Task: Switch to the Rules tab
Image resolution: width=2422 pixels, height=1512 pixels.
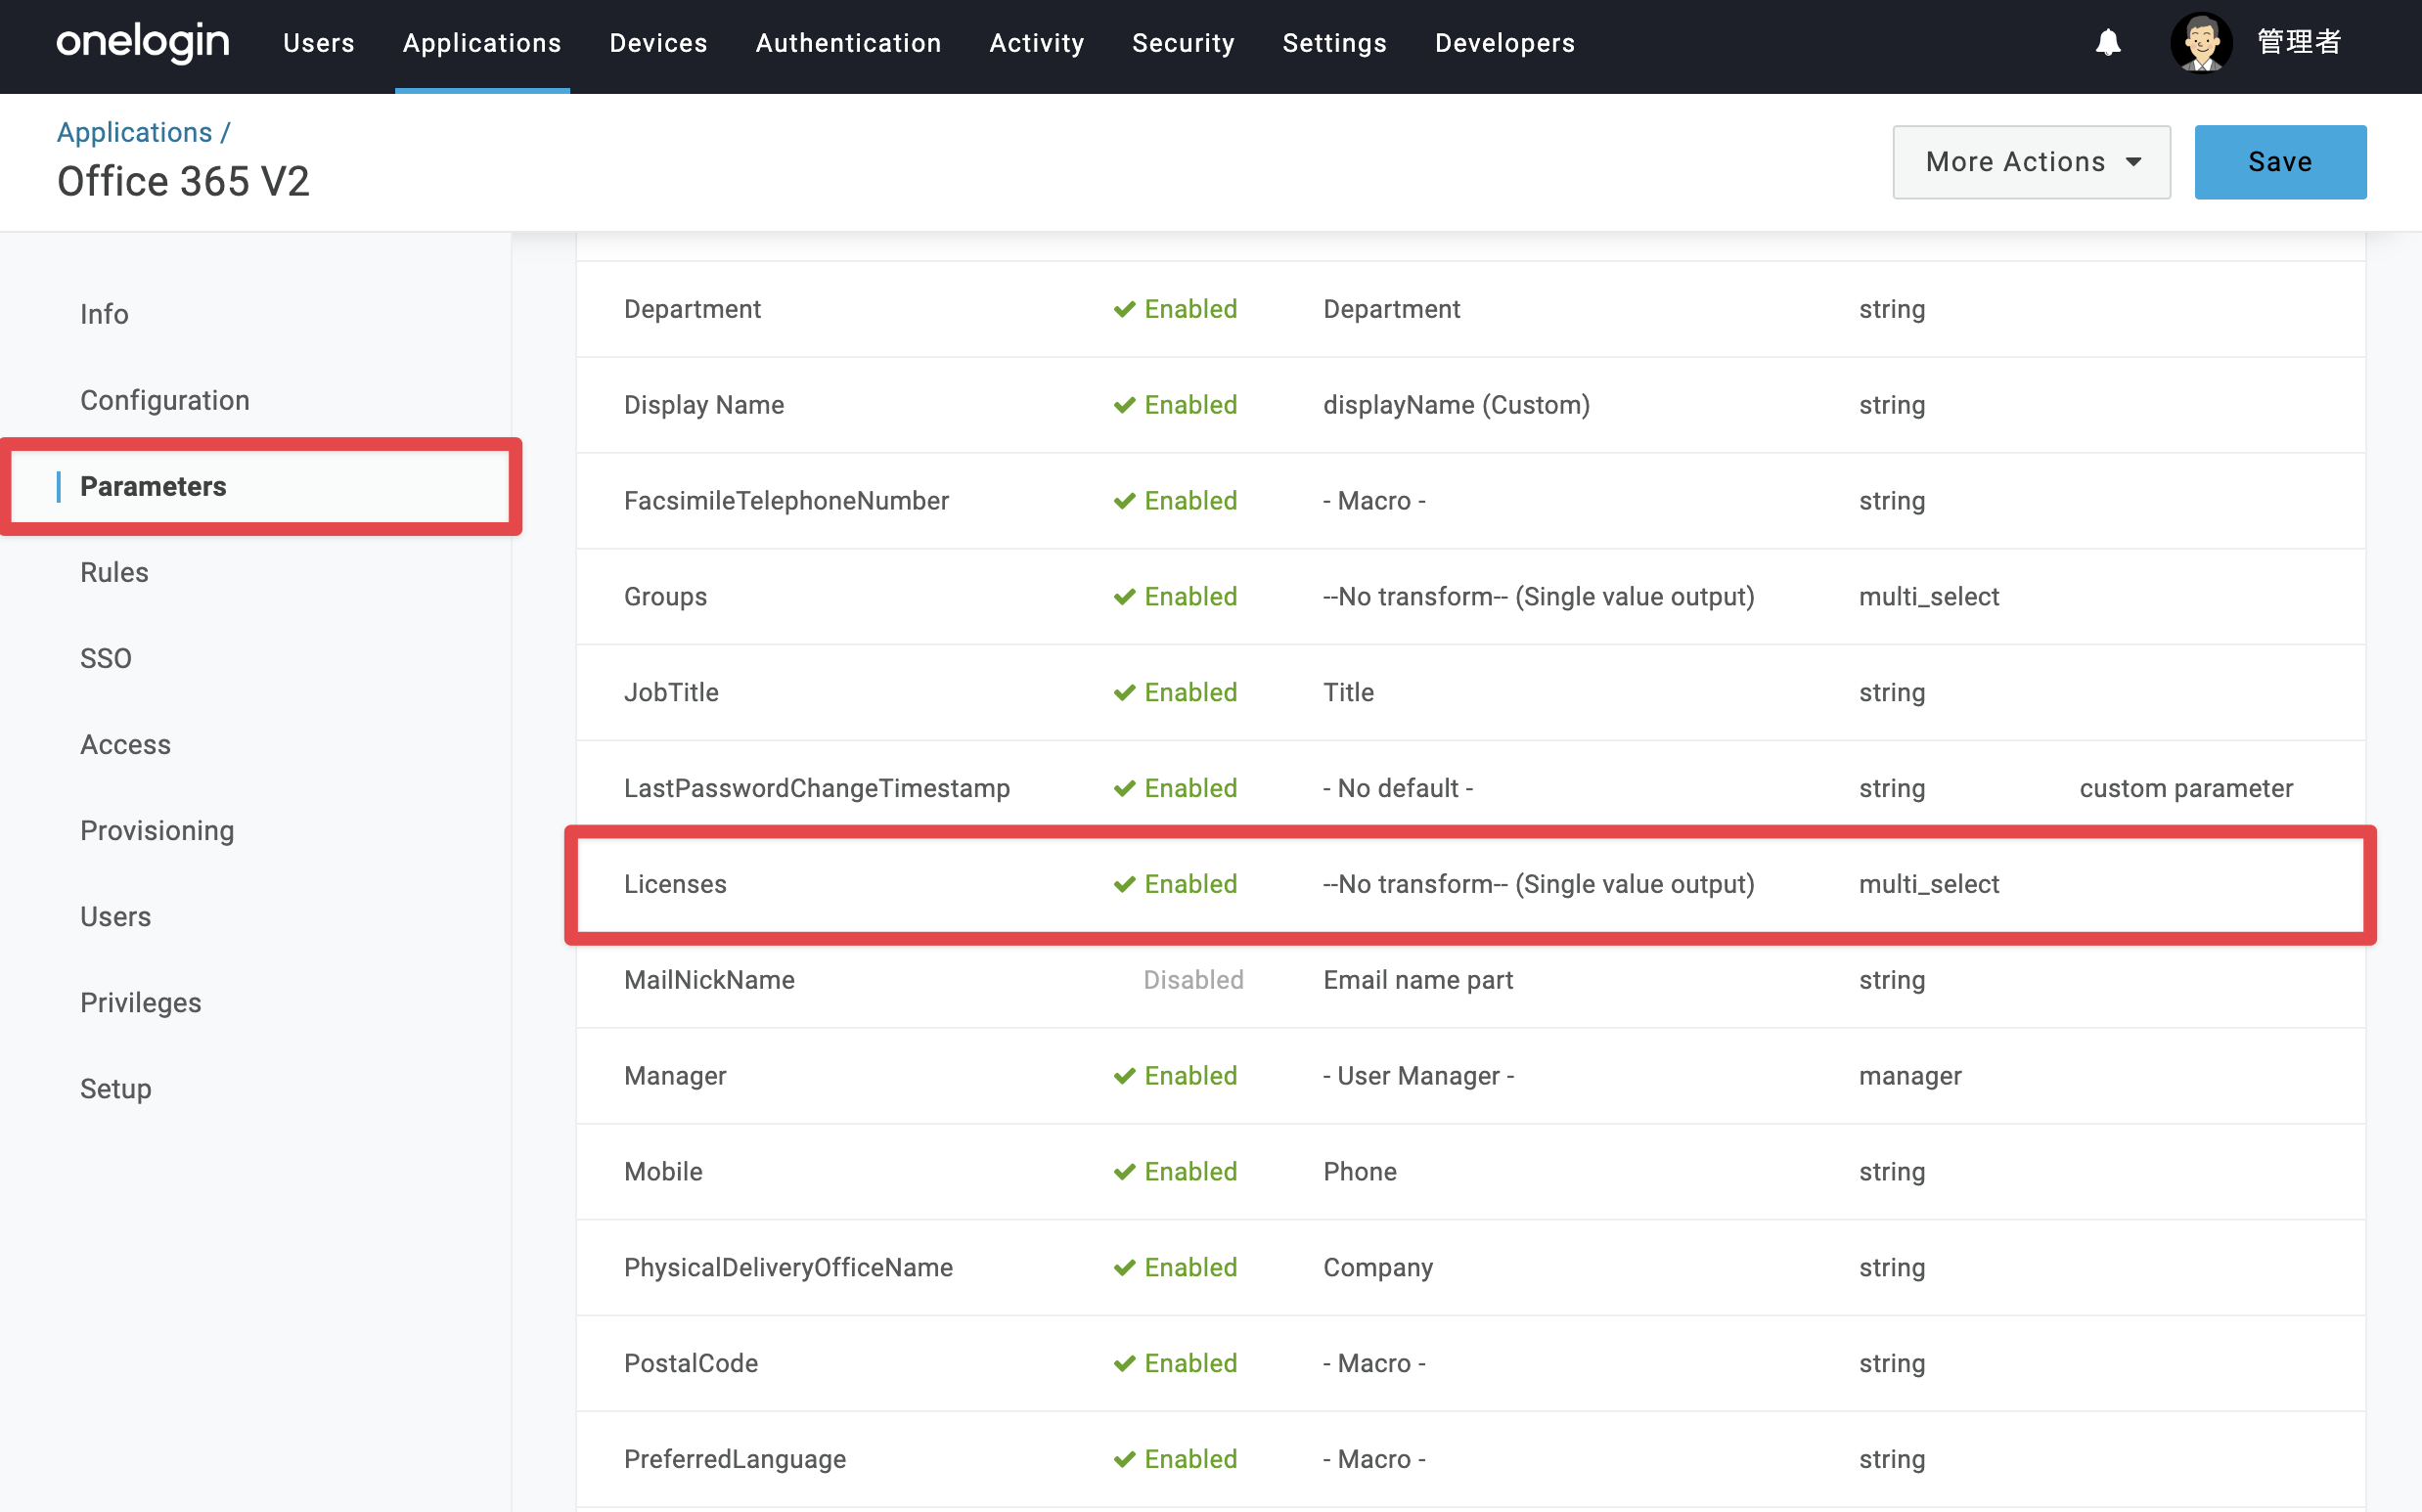Action: (114, 572)
